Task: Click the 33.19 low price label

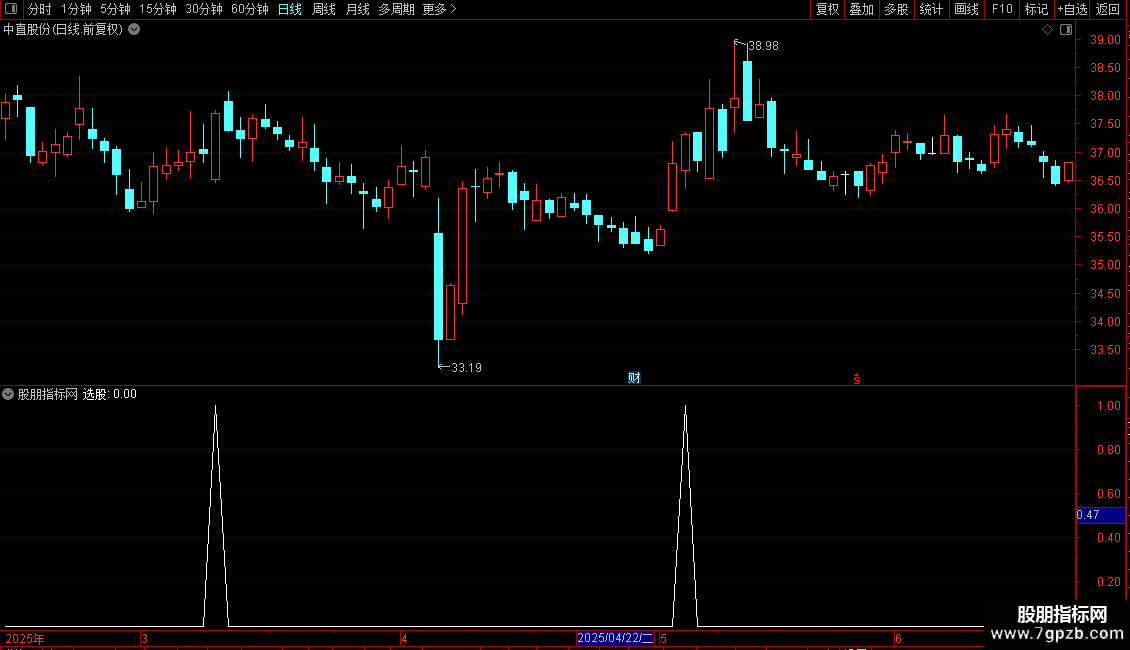Action: [x=466, y=368]
